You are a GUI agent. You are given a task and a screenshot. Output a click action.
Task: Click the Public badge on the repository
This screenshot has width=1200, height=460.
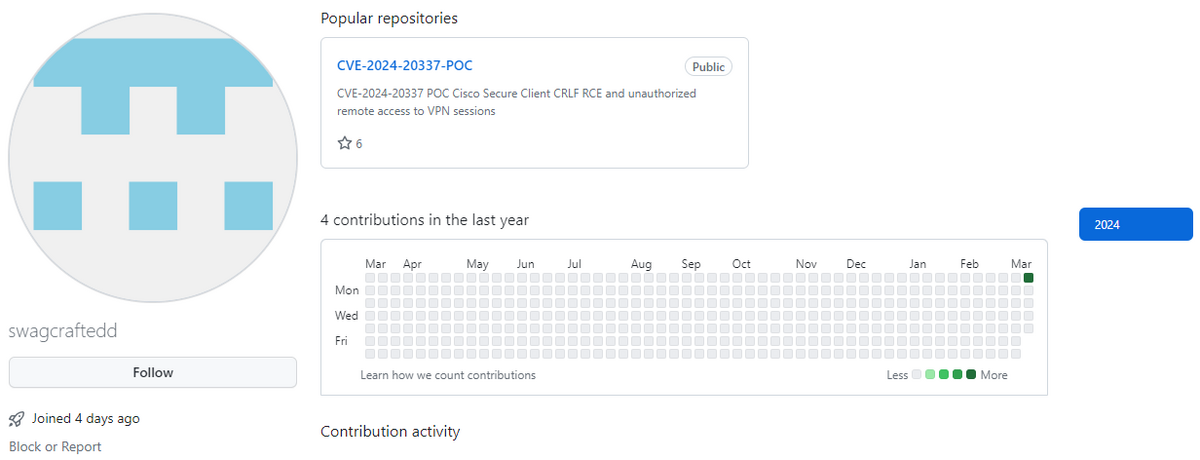tap(708, 67)
